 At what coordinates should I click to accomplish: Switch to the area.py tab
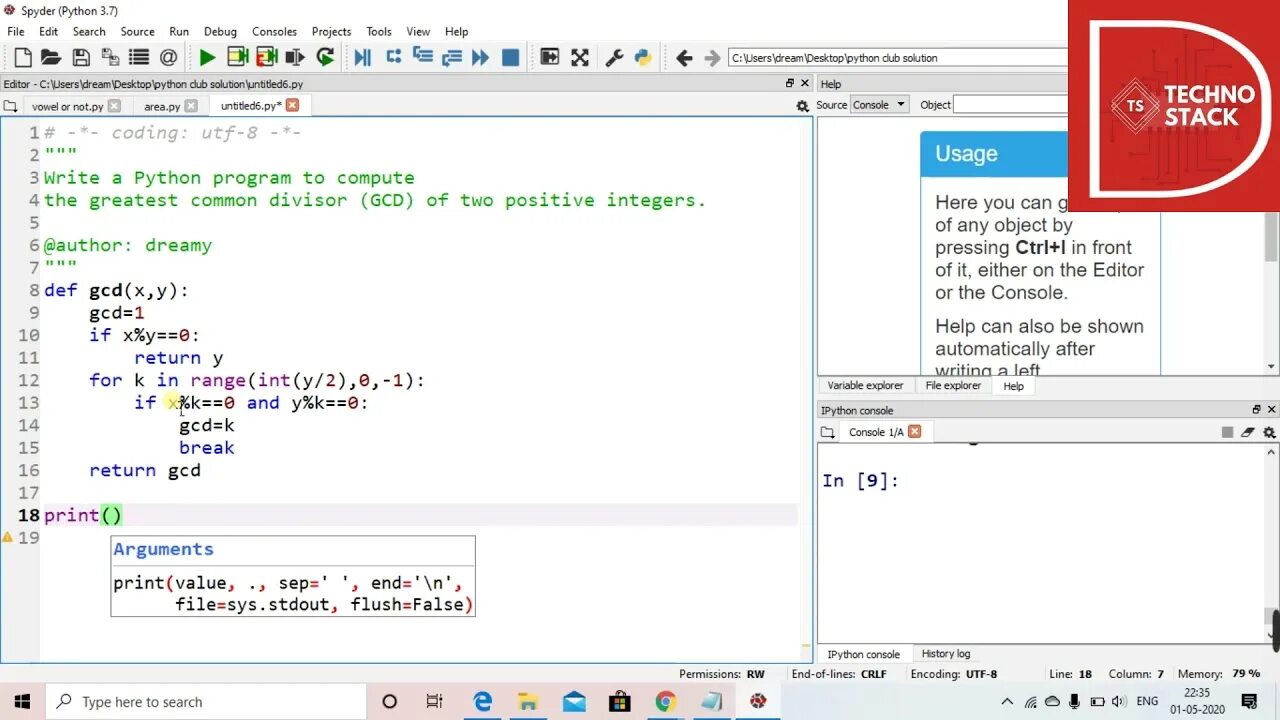coord(162,105)
